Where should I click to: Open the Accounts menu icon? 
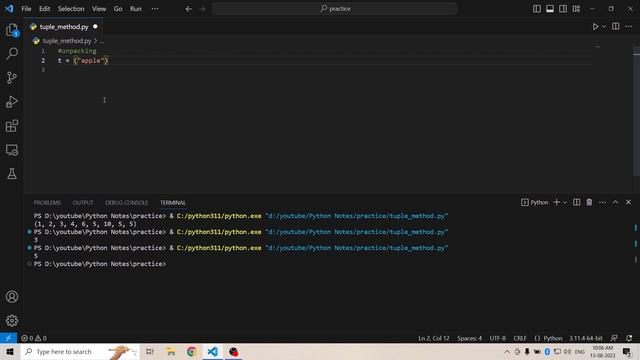[x=12, y=297]
